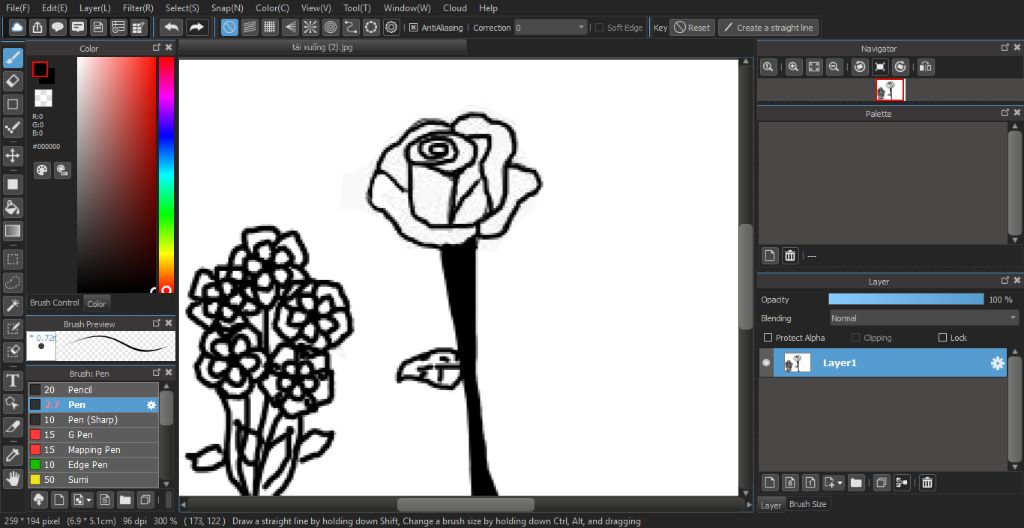The image size is (1024, 528).
Task: Delete palette color with trash icon
Action: point(790,256)
